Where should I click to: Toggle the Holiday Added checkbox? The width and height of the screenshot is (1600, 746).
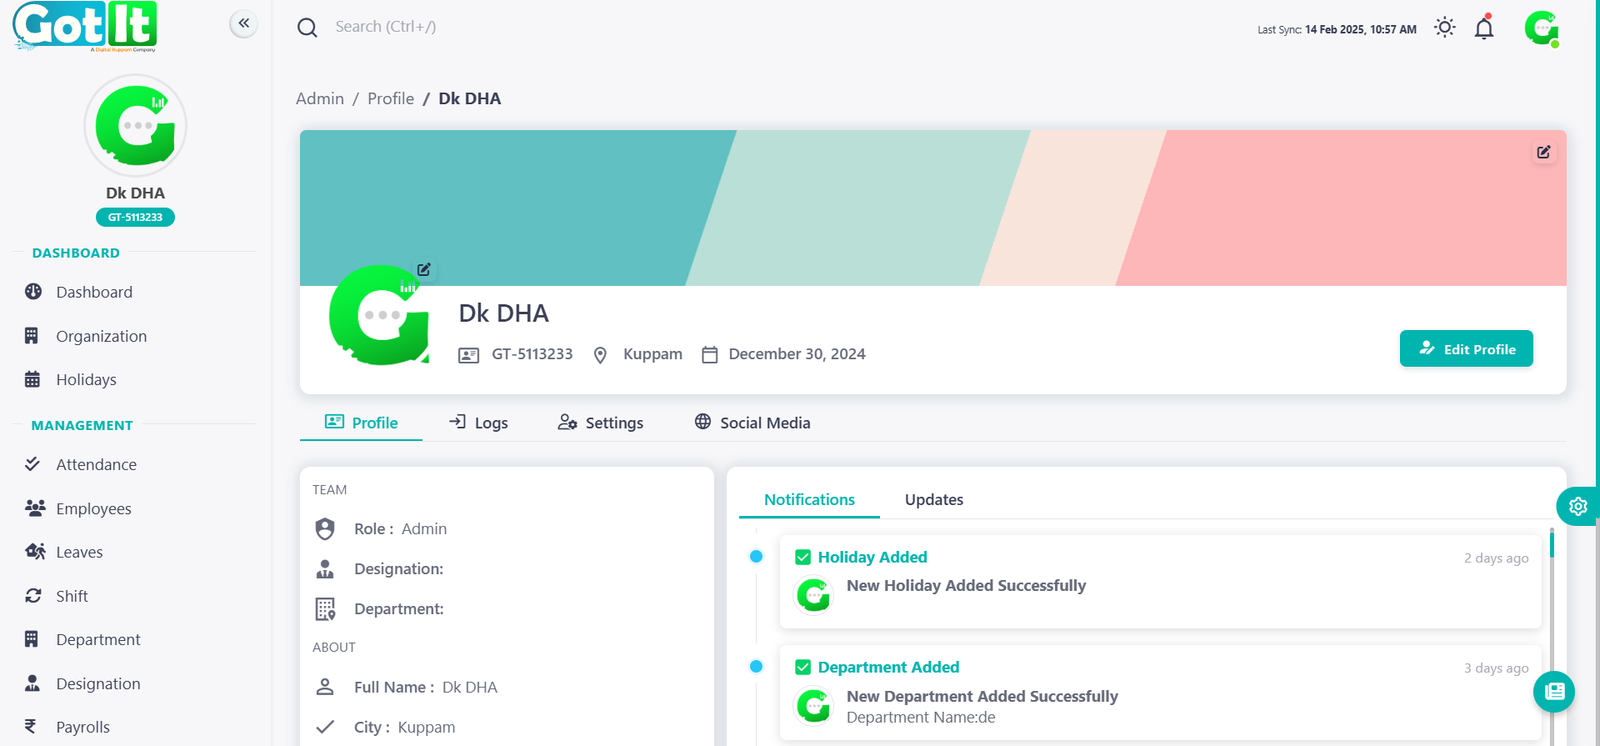(803, 558)
